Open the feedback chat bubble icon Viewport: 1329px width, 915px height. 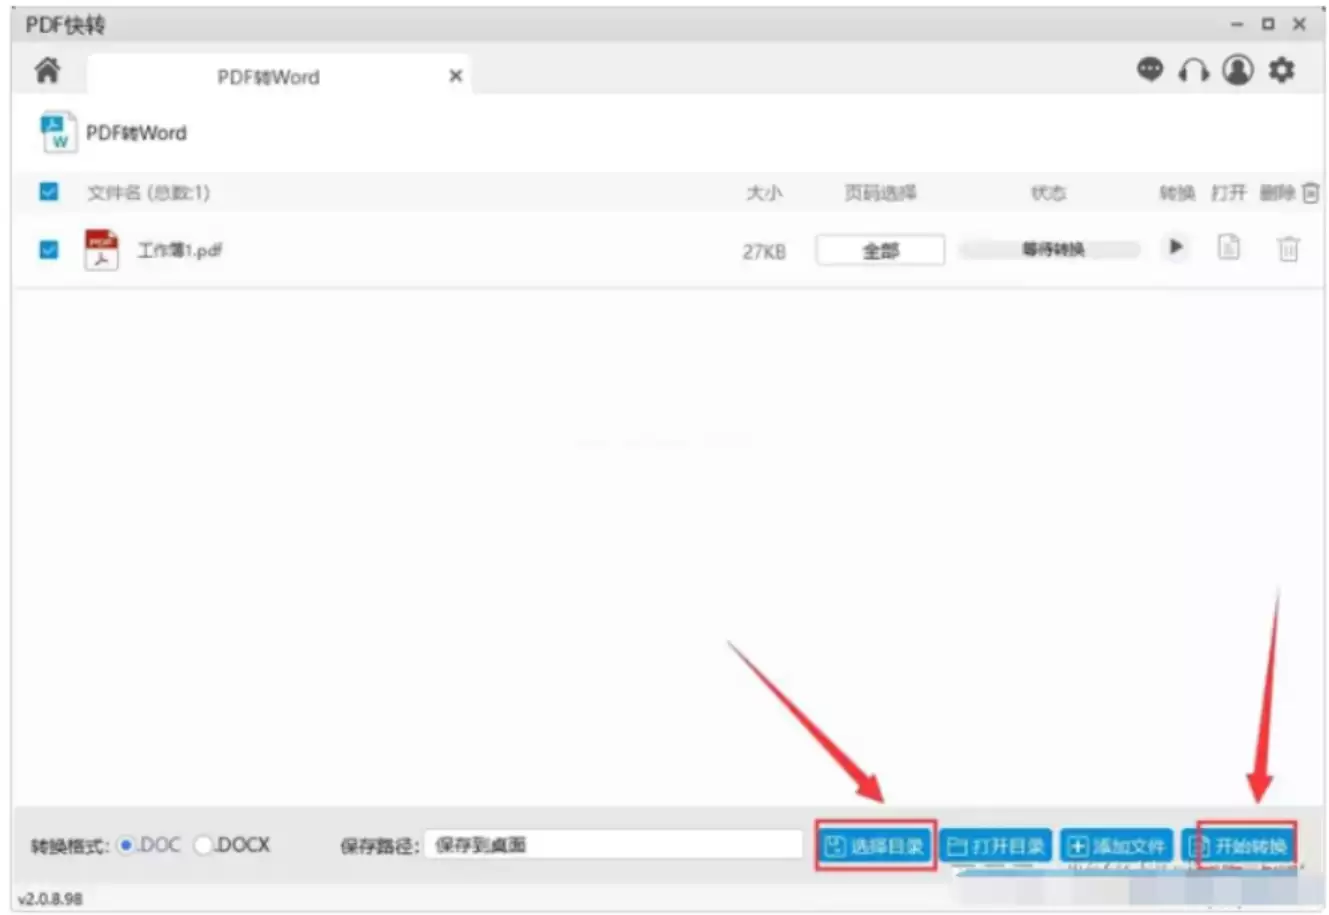pos(1150,70)
